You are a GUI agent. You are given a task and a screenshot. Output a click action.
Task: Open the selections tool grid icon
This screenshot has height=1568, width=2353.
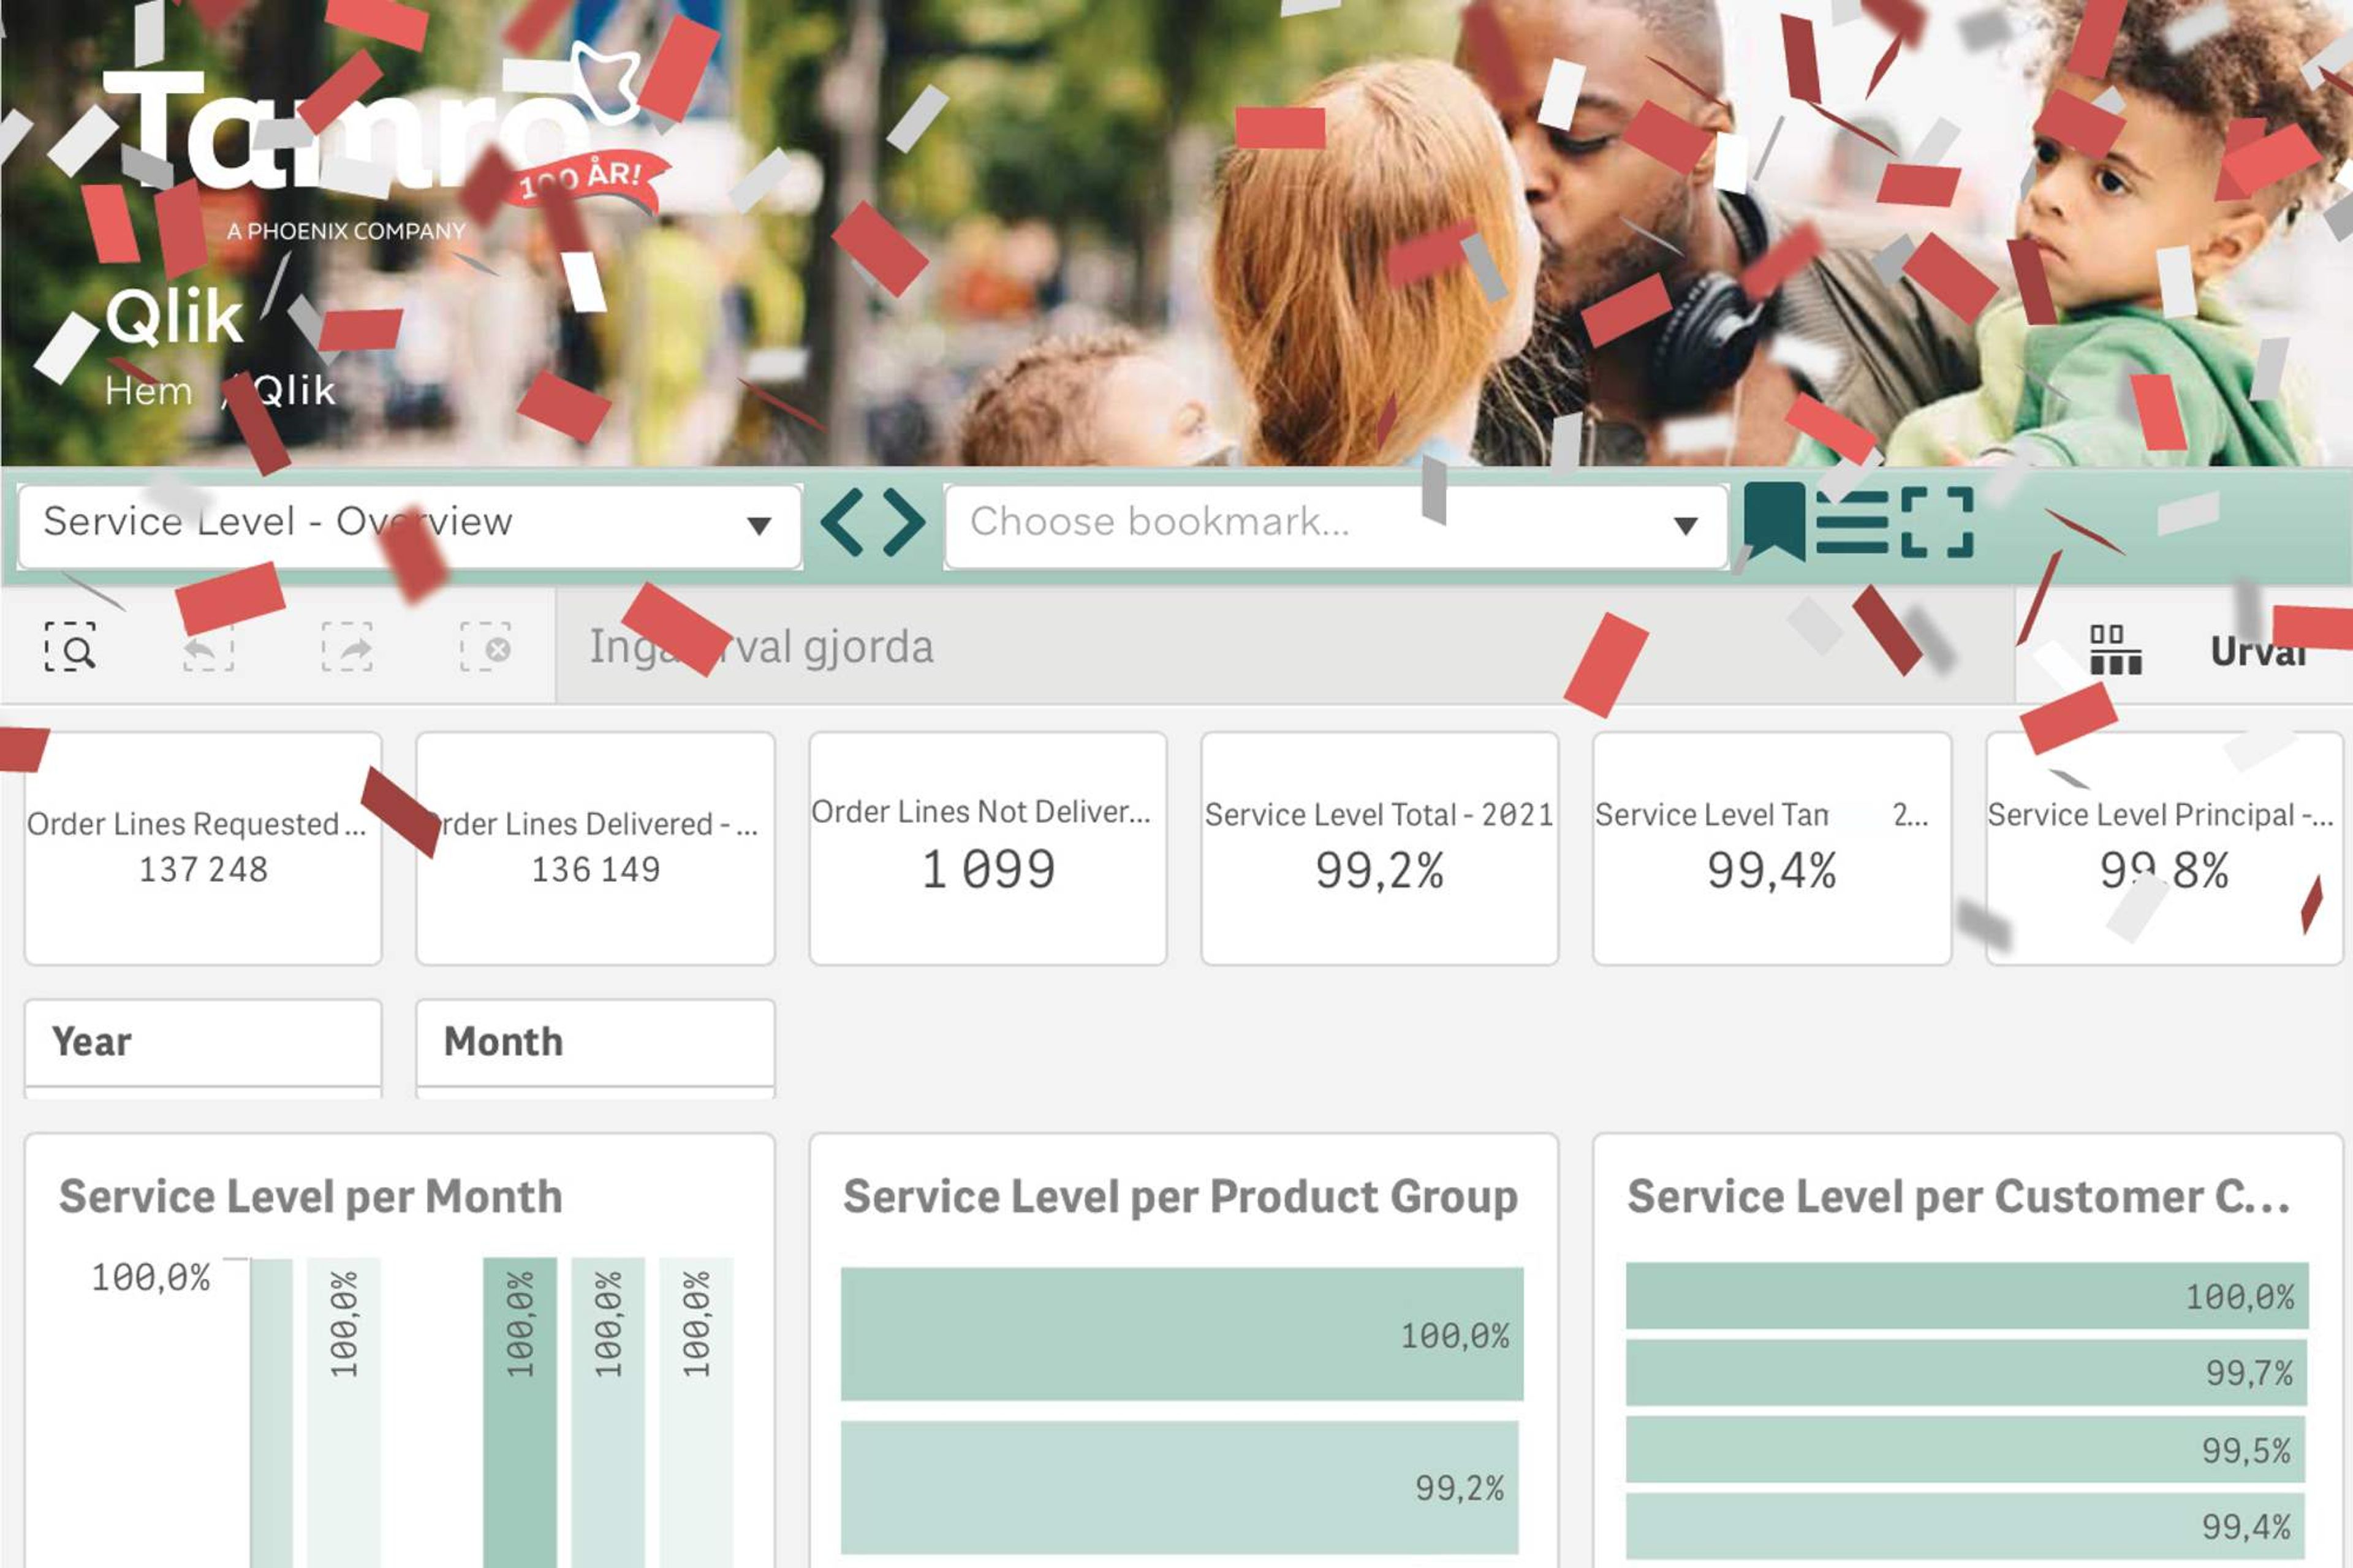click(2115, 650)
